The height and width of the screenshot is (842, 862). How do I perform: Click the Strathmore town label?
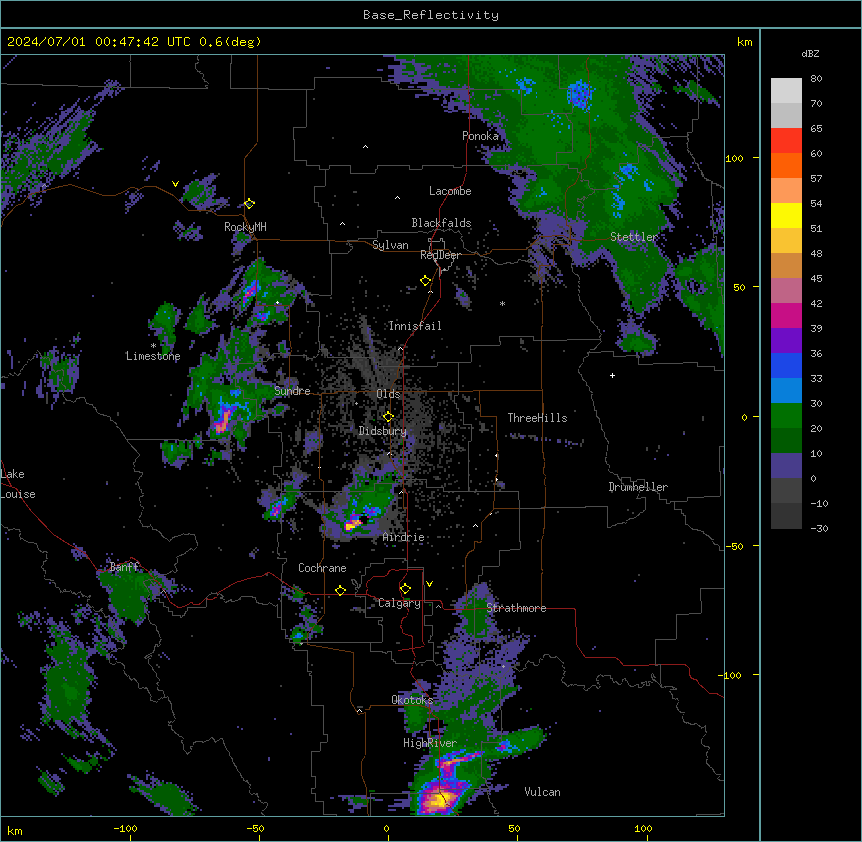point(516,608)
